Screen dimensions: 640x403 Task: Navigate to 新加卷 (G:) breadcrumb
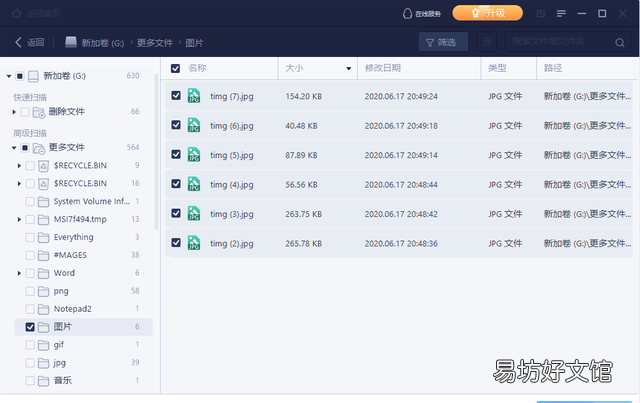tap(102, 43)
